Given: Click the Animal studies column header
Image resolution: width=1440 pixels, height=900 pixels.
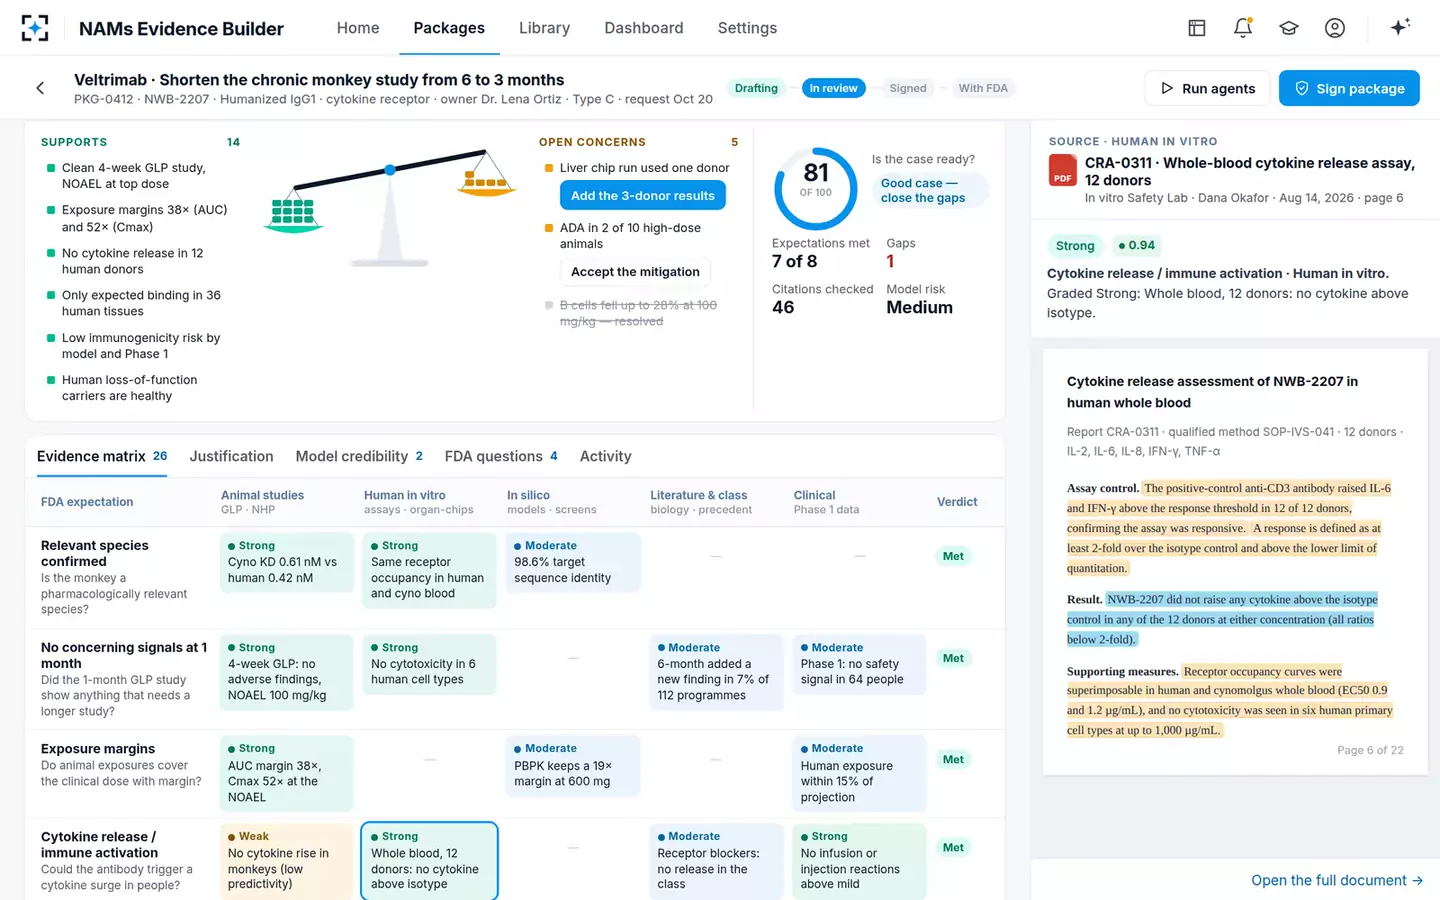Looking at the screenshot, I should 262,502.
